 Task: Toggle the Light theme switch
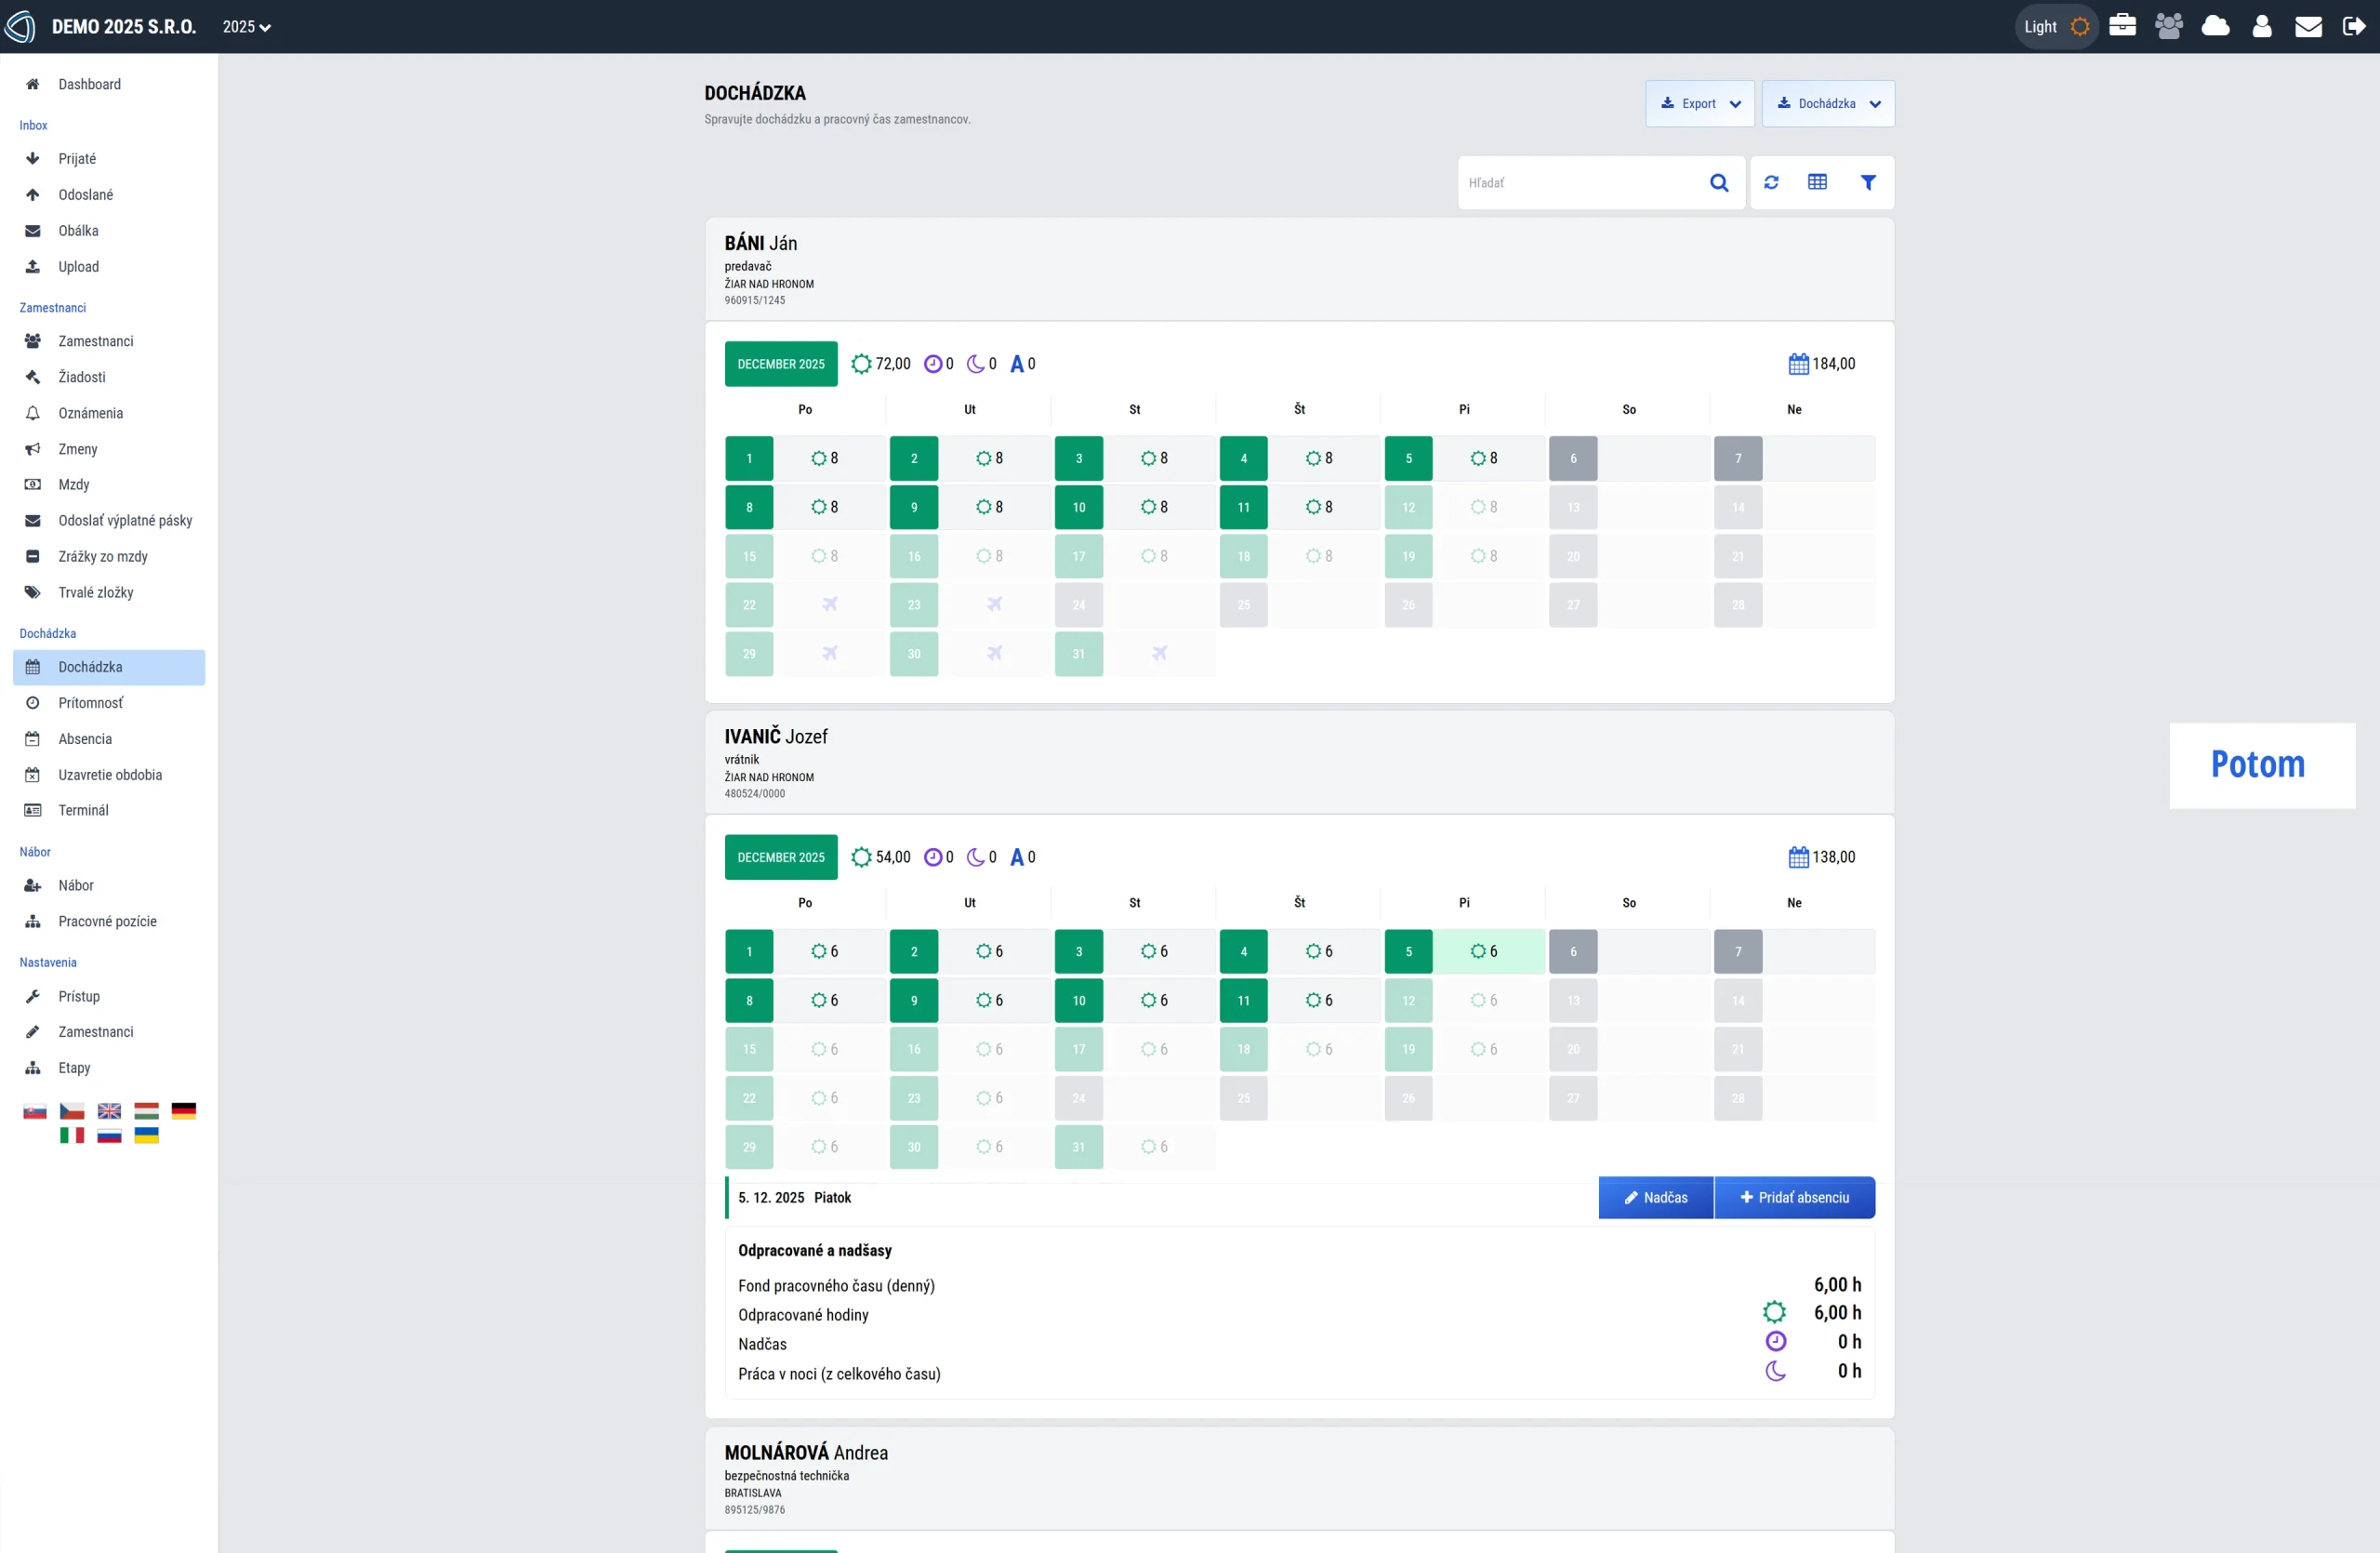point(2056,26)
